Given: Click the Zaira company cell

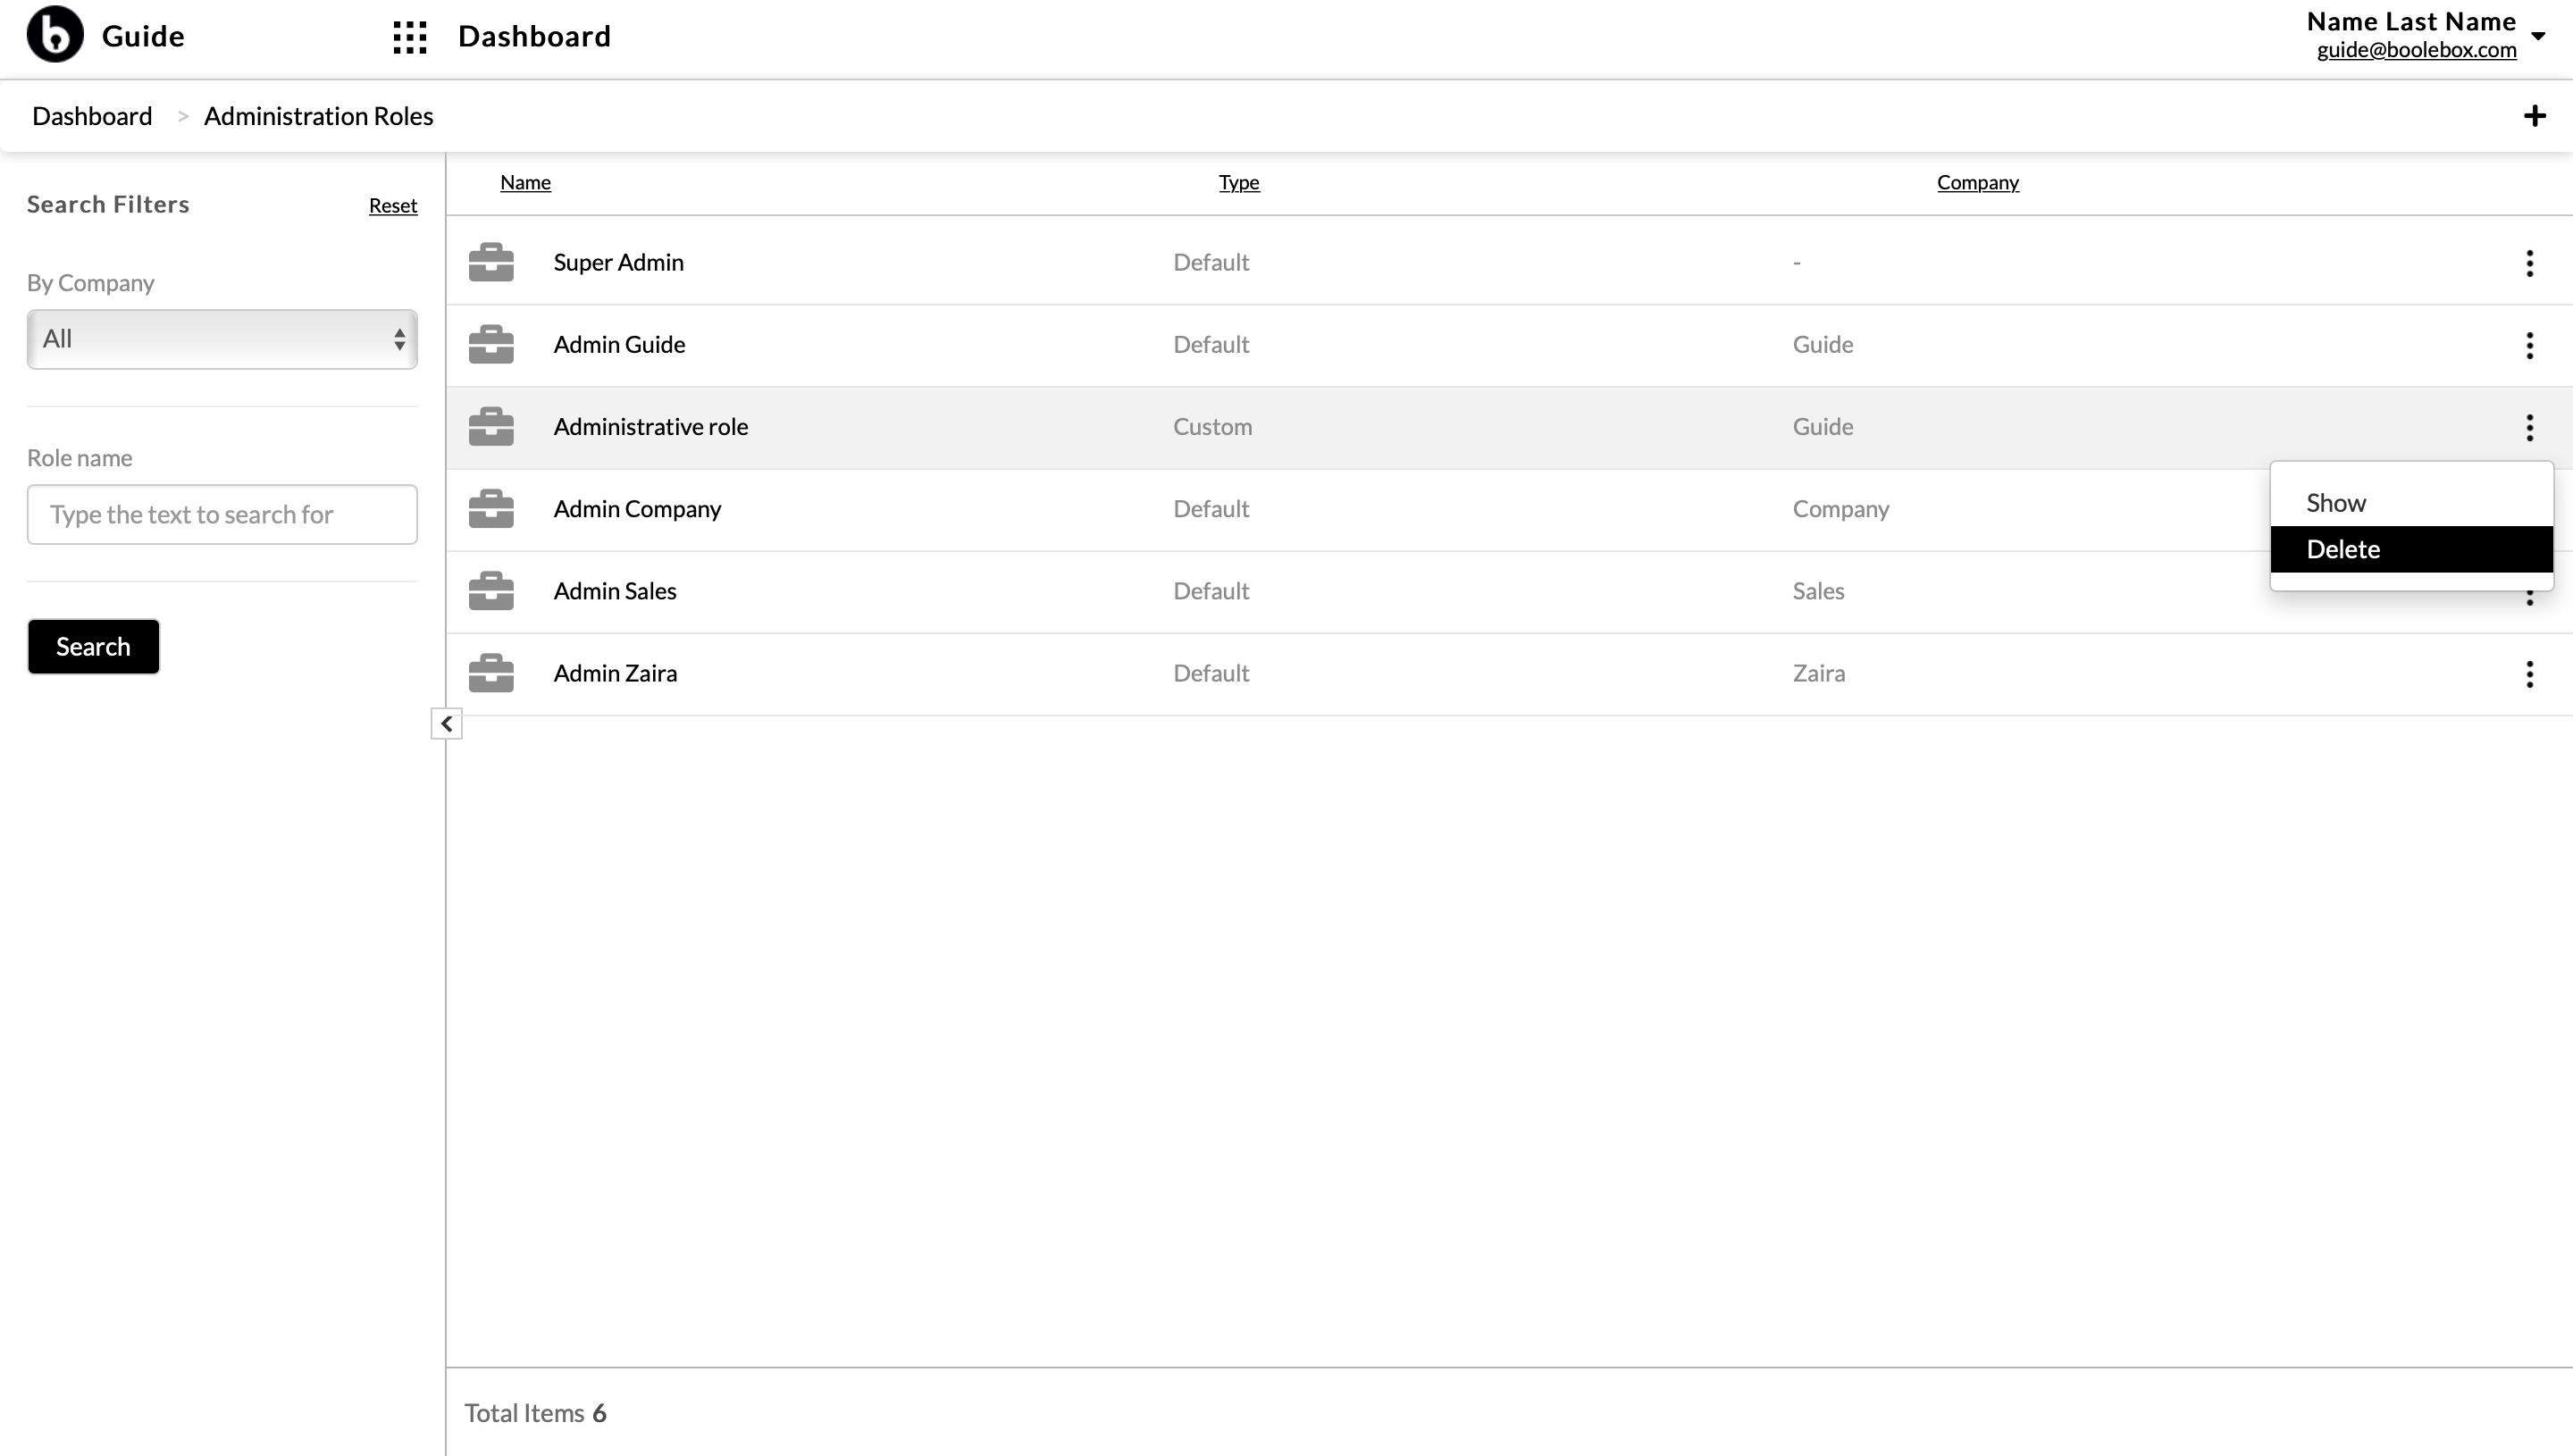Looking at the screenshot, I should (x=1818, y=673).
